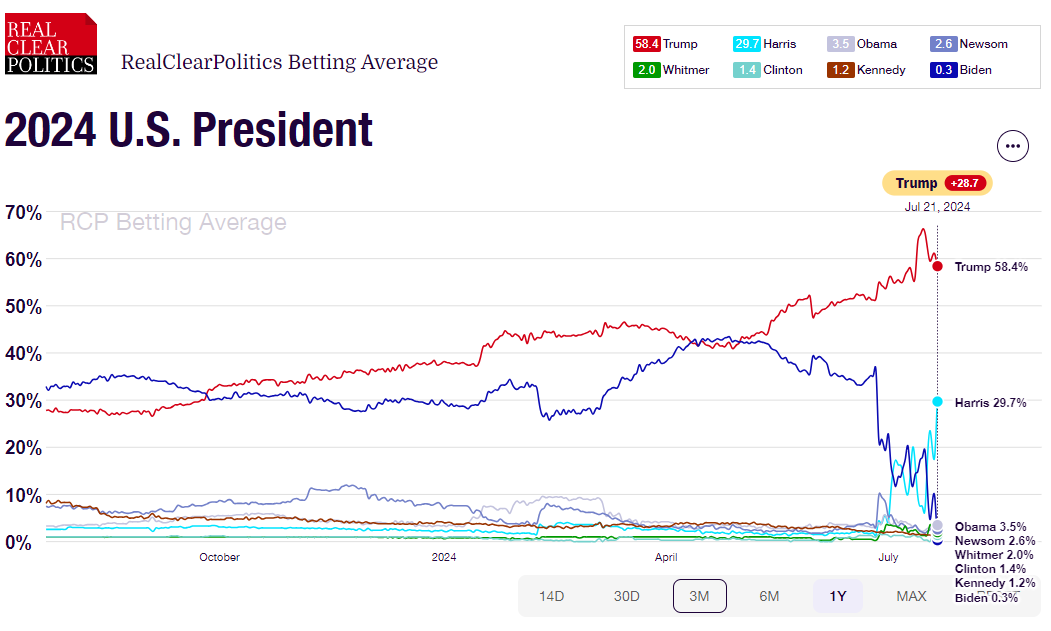Toggle Obama series in the legend
Viewport: 1051px width, 631px height.
click(x=861, y=44)
